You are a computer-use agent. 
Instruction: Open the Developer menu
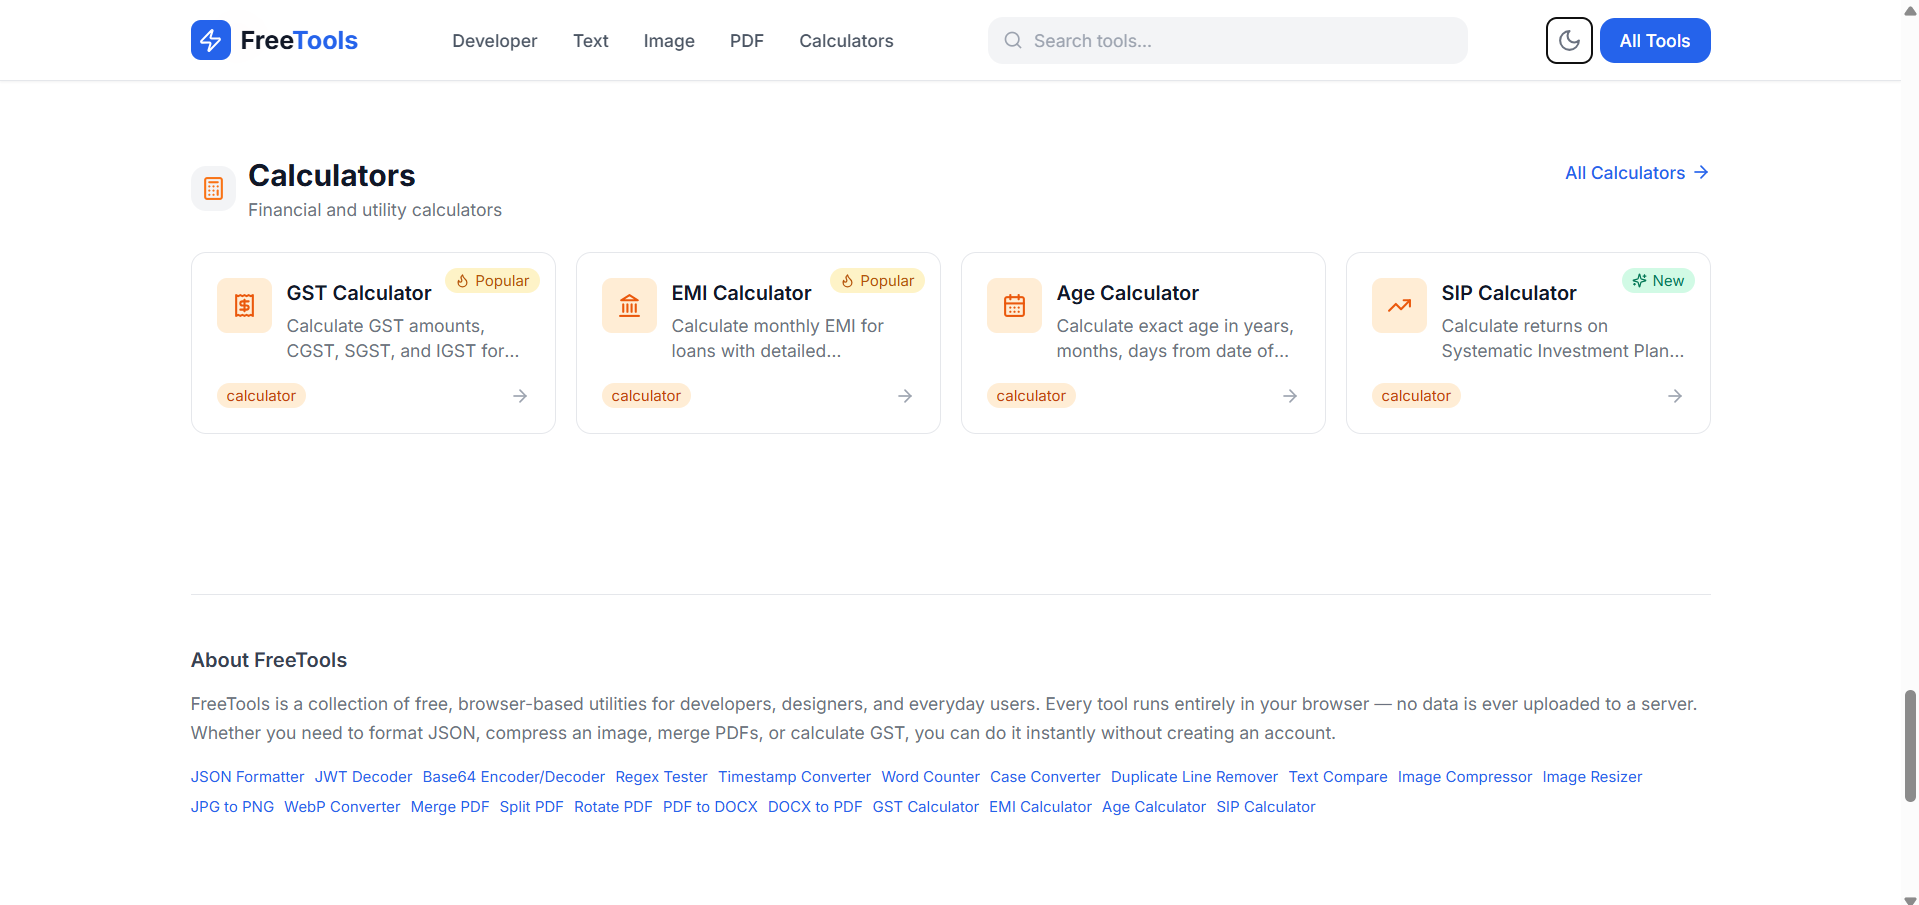click(x=495, y=41)
